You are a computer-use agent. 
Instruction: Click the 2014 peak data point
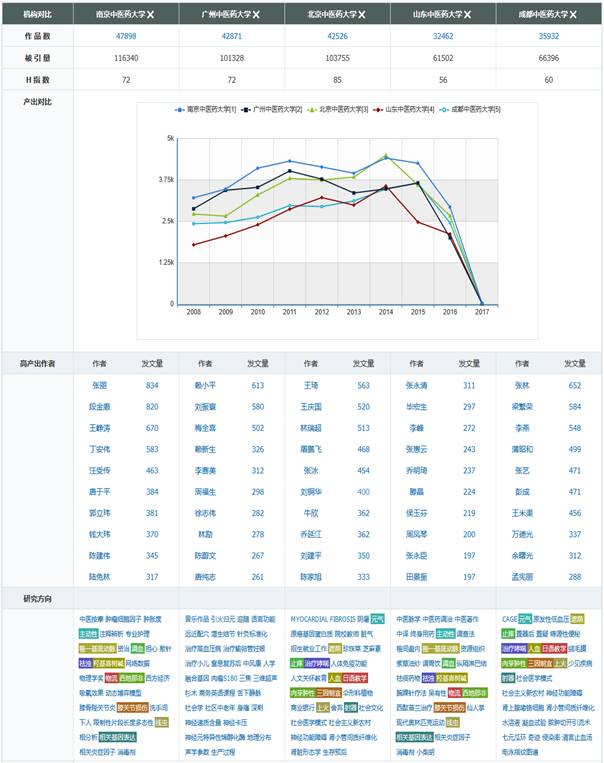[386, 156]
